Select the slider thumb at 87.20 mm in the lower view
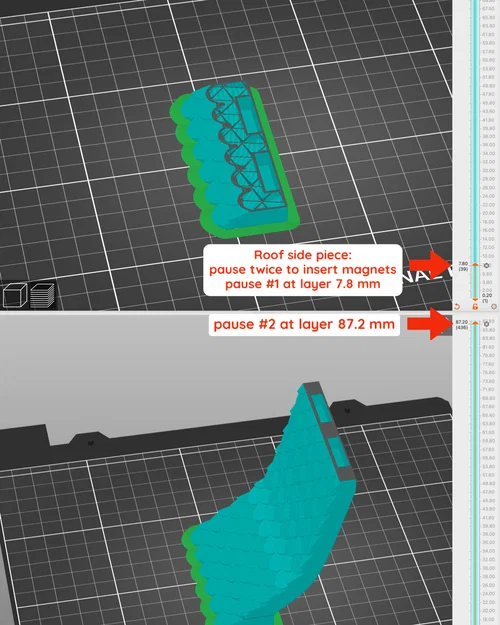This screenshot has width=500, height=625. [x=475, y=322]
